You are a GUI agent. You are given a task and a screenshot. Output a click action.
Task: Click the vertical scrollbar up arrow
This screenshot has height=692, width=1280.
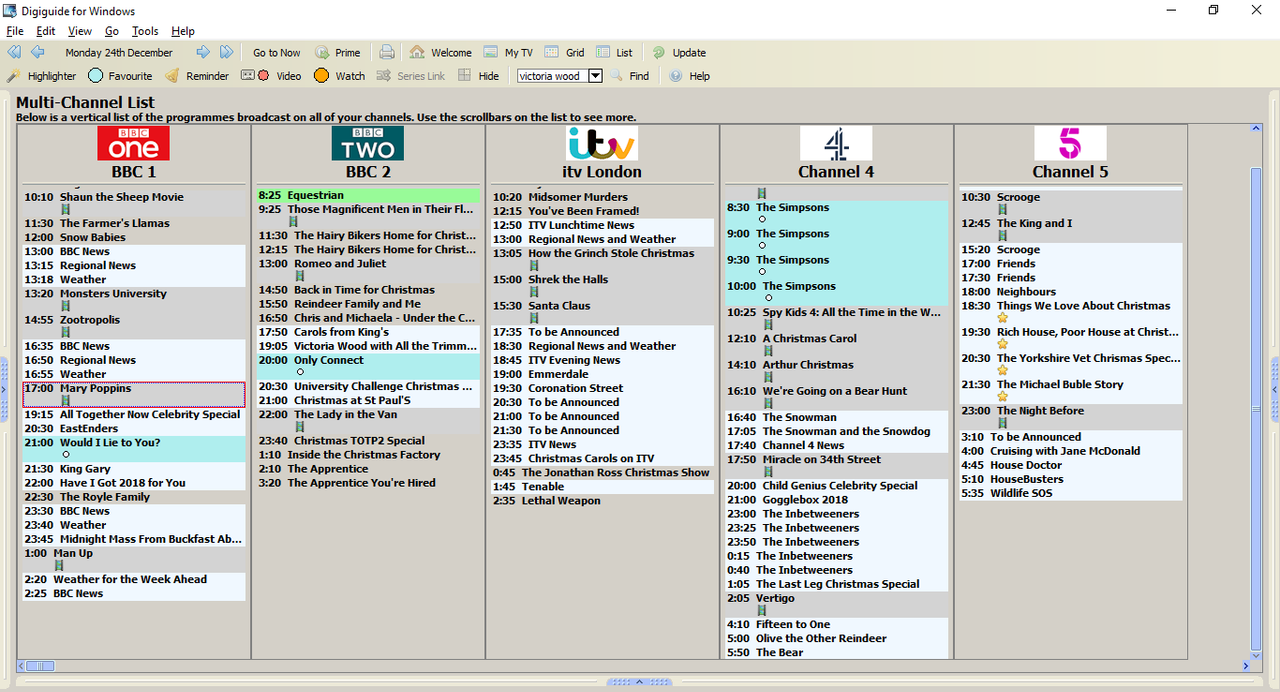[1257, 129]
